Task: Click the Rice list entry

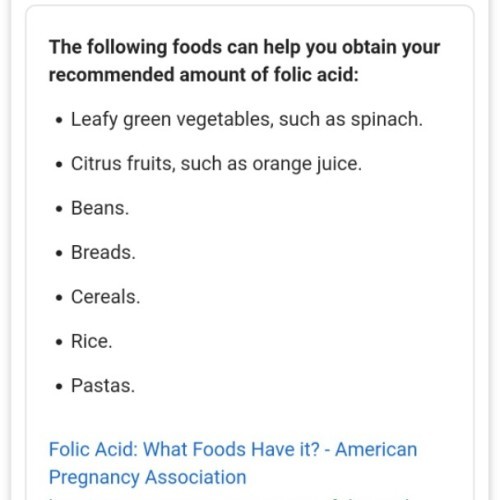Action: (x=92, y=341)
